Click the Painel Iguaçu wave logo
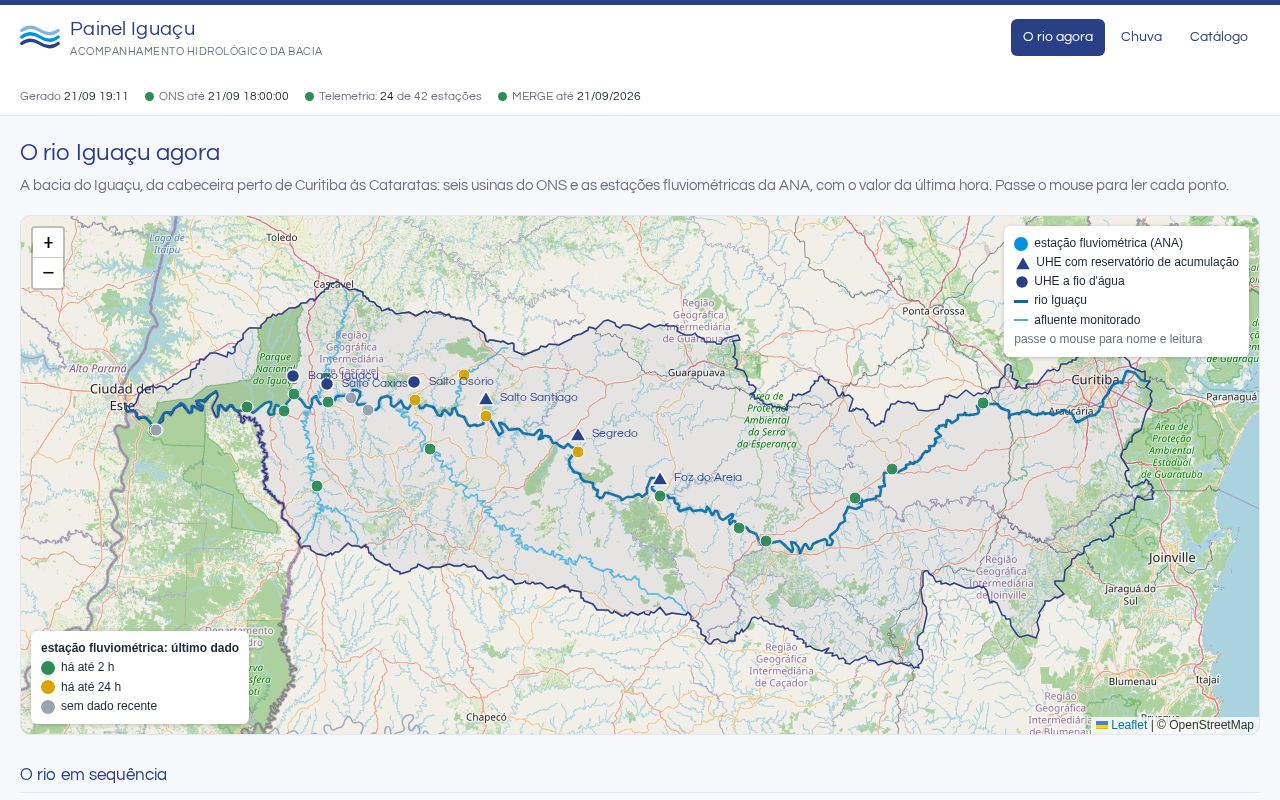This screenshot has width=1280, height=800. tap(40, 37)
